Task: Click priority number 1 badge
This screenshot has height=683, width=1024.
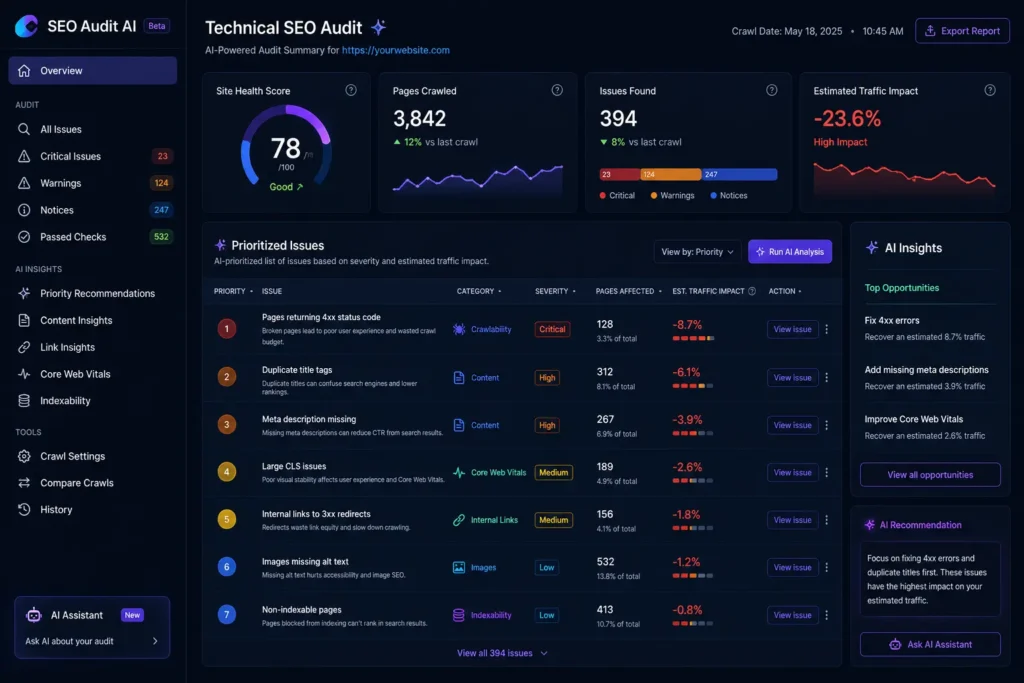Action: [x=227, y=328]
